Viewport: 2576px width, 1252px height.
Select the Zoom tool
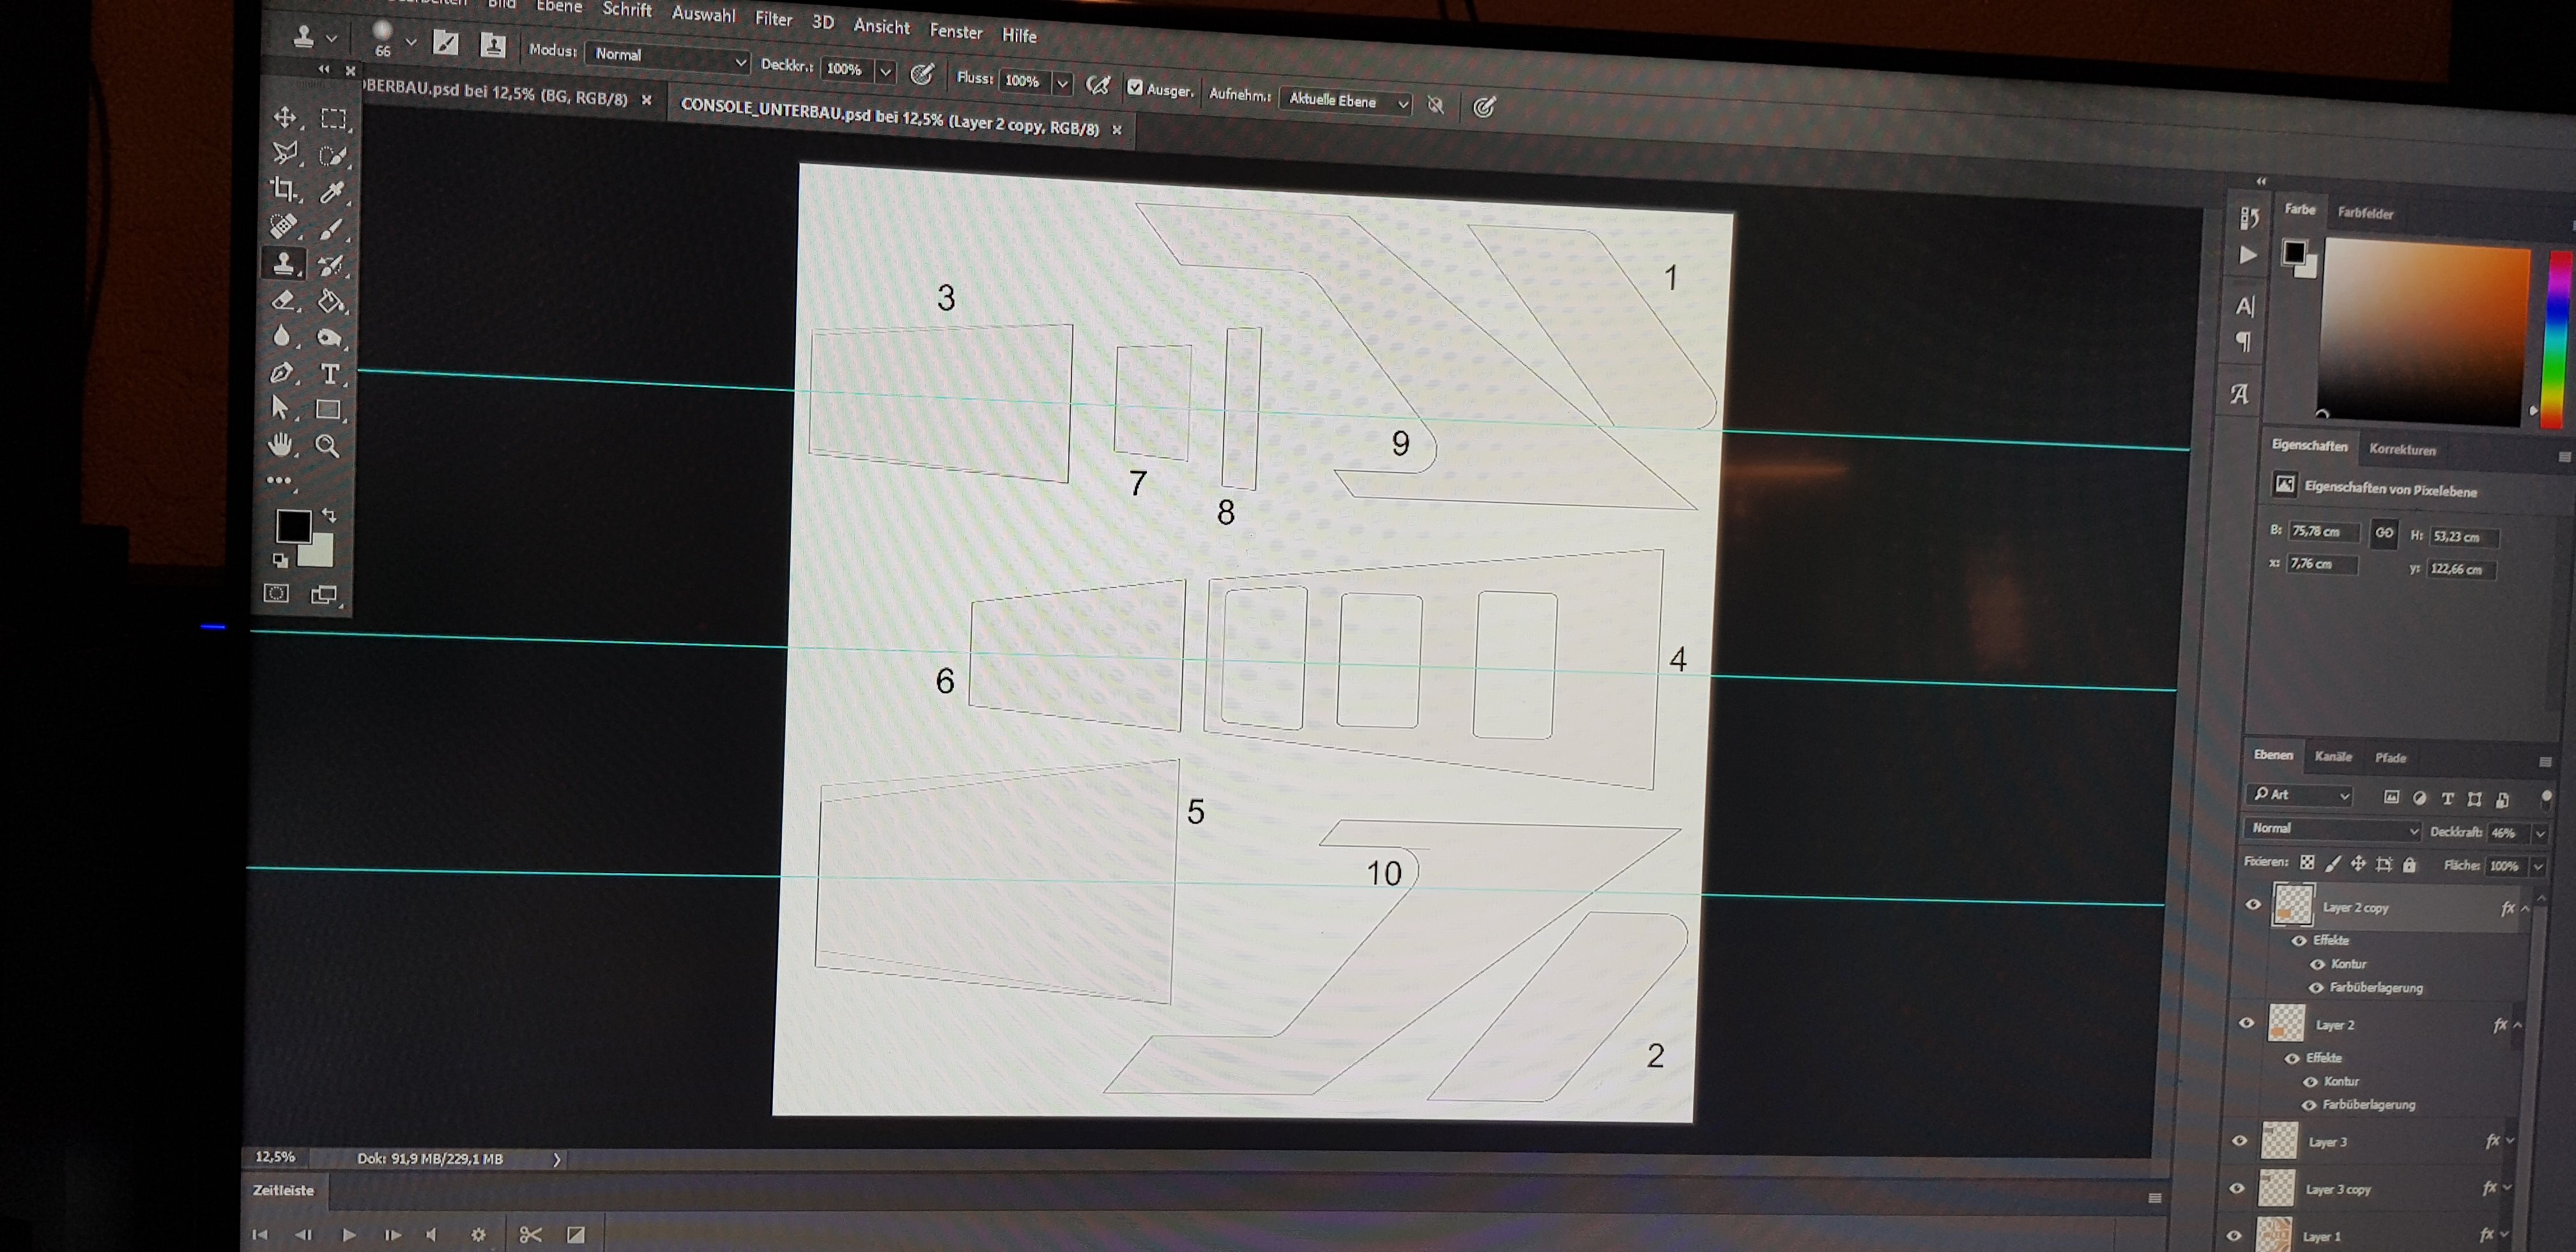(327, 446)
